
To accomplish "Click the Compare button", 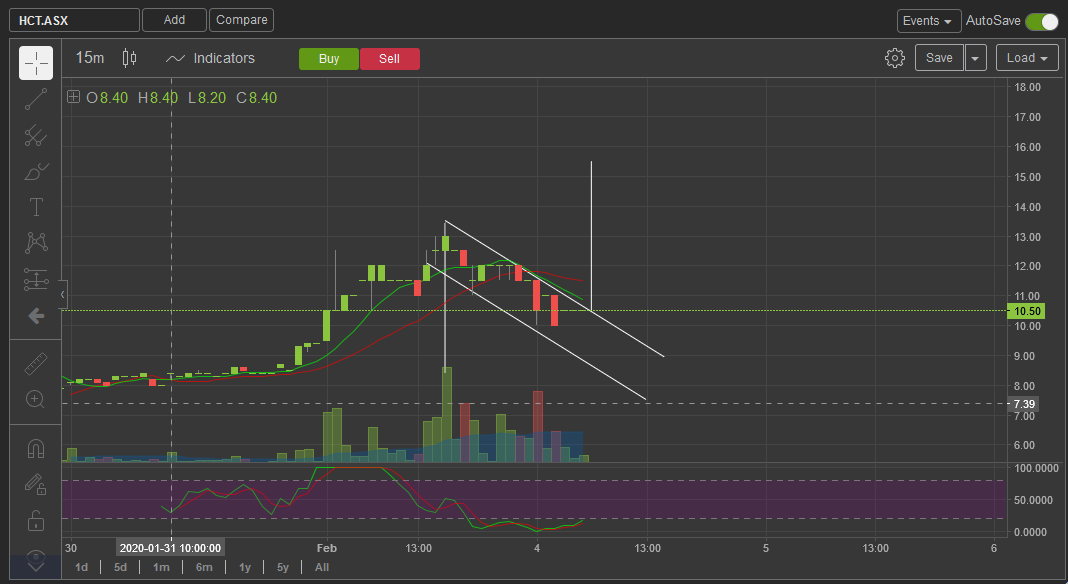I will coord(242,20).
